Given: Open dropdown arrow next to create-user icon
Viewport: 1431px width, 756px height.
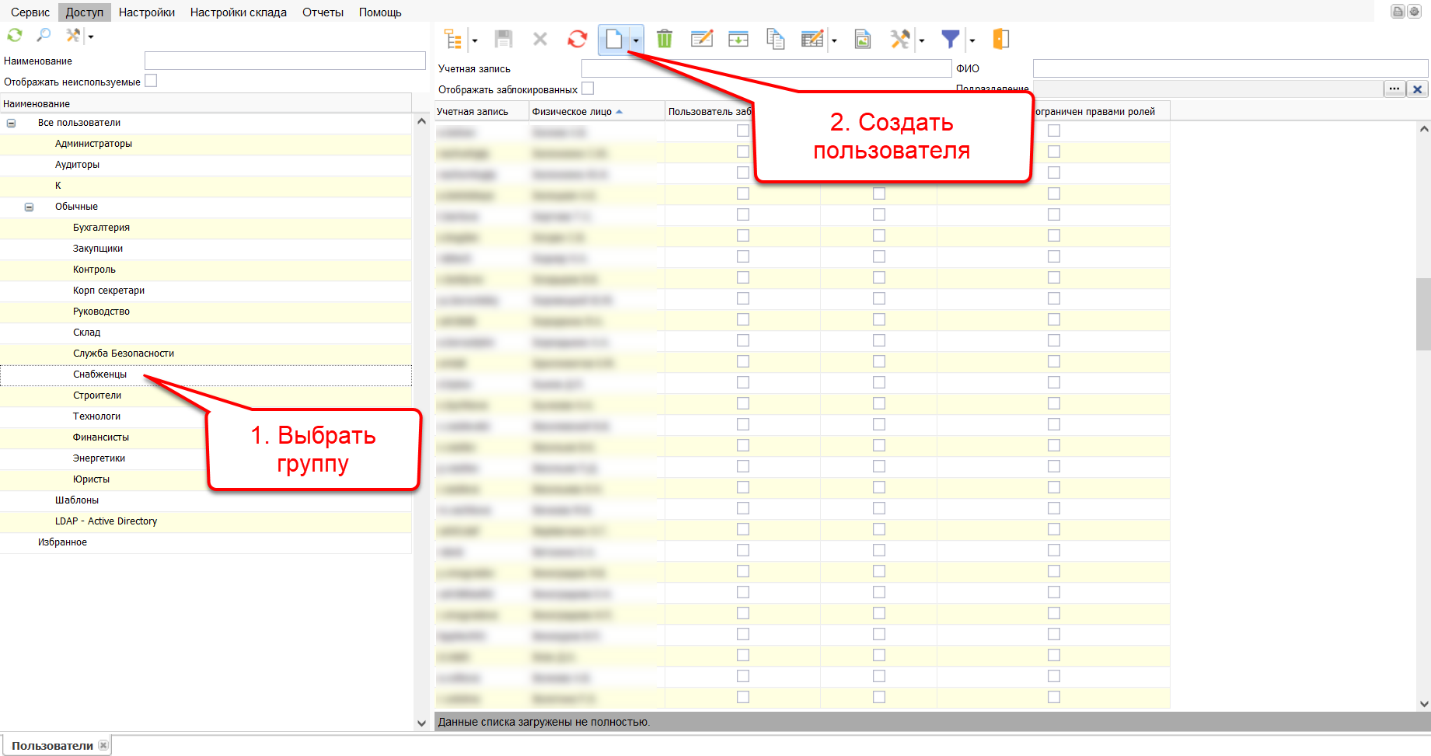Looking at the screenshot, I should click(x=636, y=40).
